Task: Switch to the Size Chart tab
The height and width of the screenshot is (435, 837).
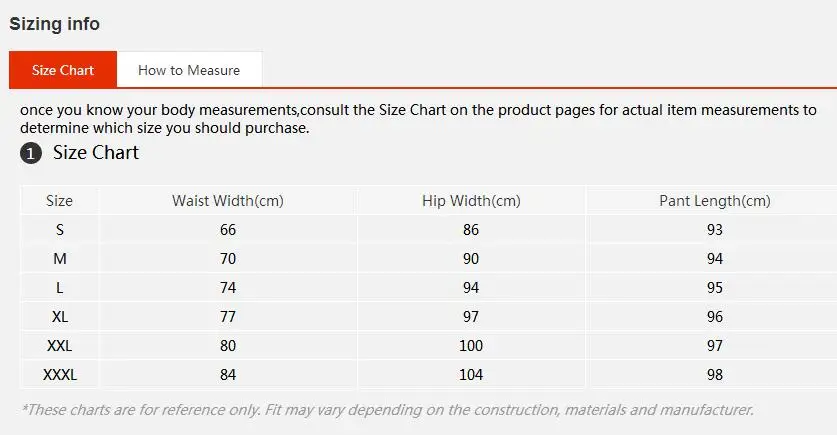Action: [x=63, y=70]
